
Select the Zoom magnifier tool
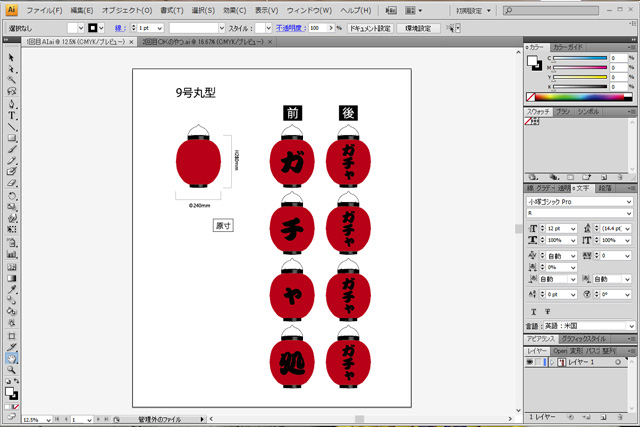pos(11,370)
